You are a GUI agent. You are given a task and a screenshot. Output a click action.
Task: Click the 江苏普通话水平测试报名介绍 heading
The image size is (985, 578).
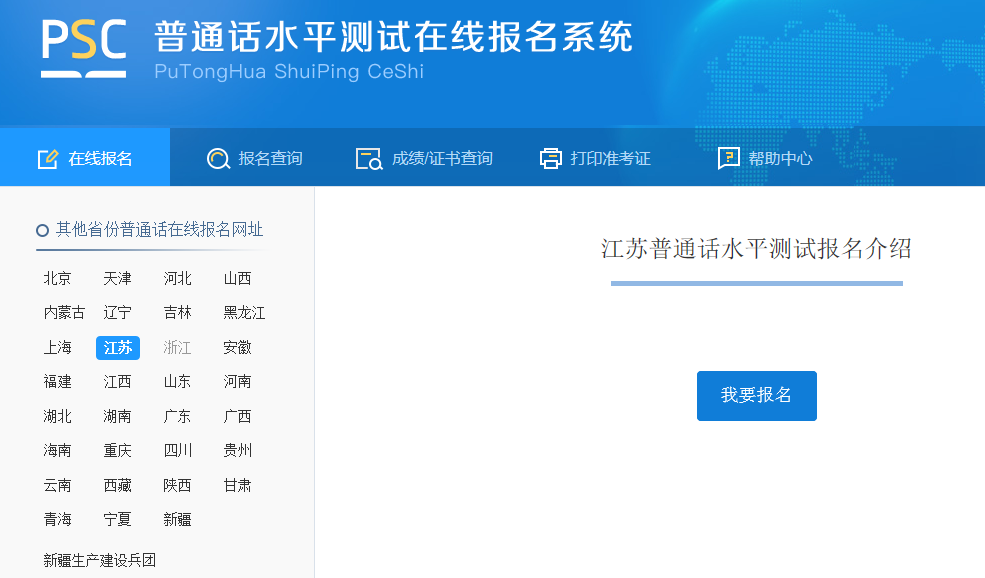pyautogui.click(x=756, y=249)
